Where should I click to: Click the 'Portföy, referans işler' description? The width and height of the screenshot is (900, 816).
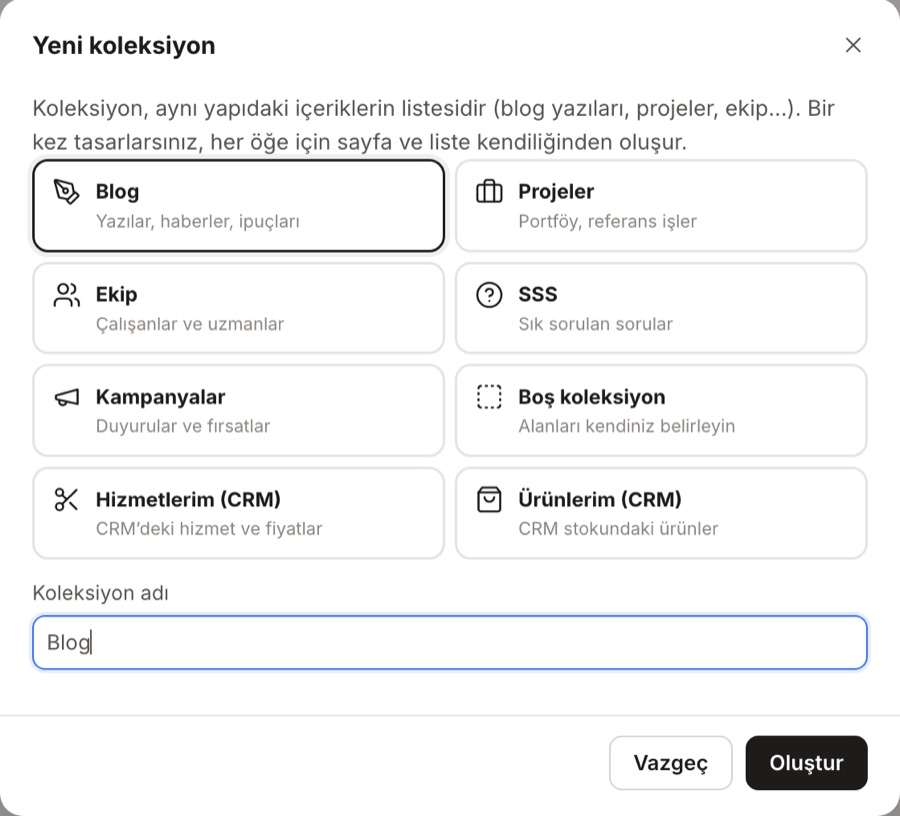click(607, 222)
